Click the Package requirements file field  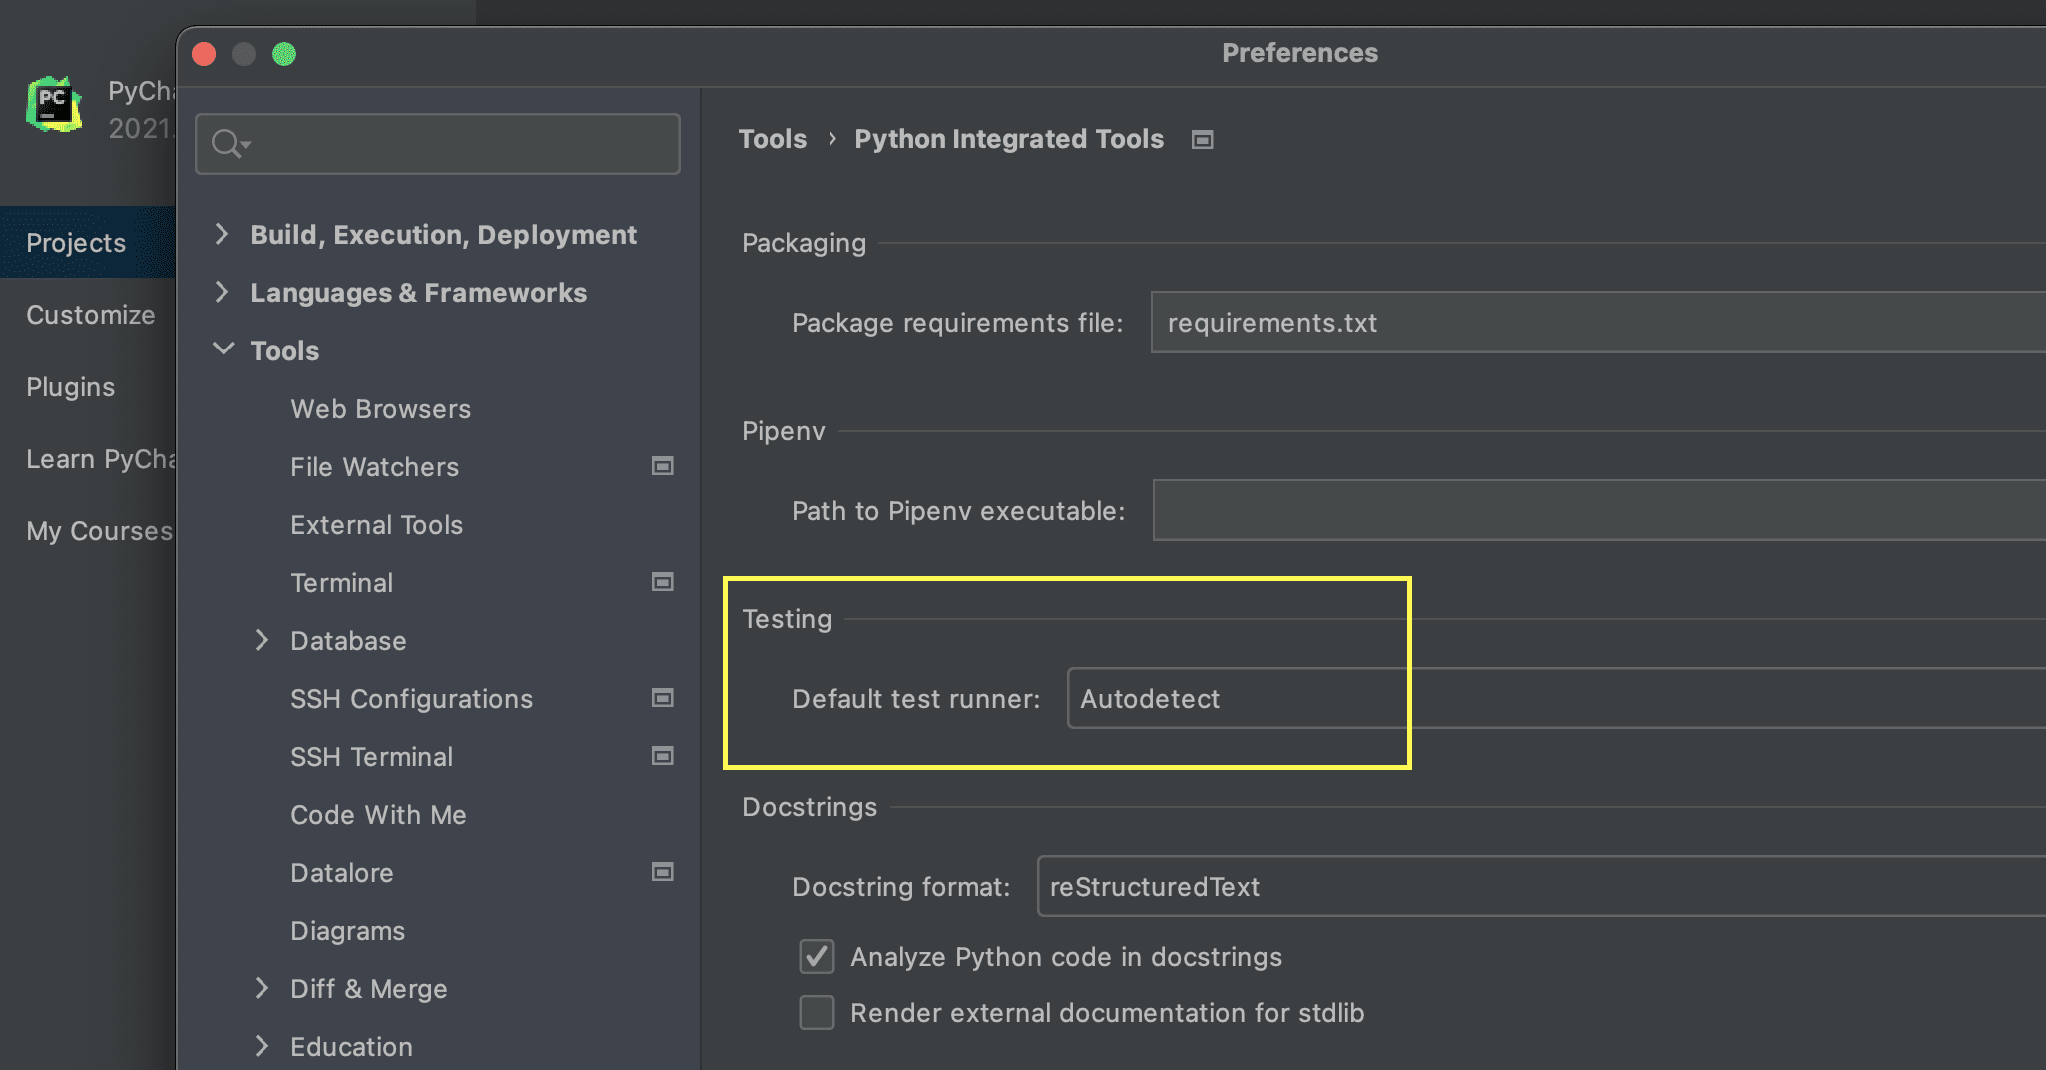click(1598, 322)
